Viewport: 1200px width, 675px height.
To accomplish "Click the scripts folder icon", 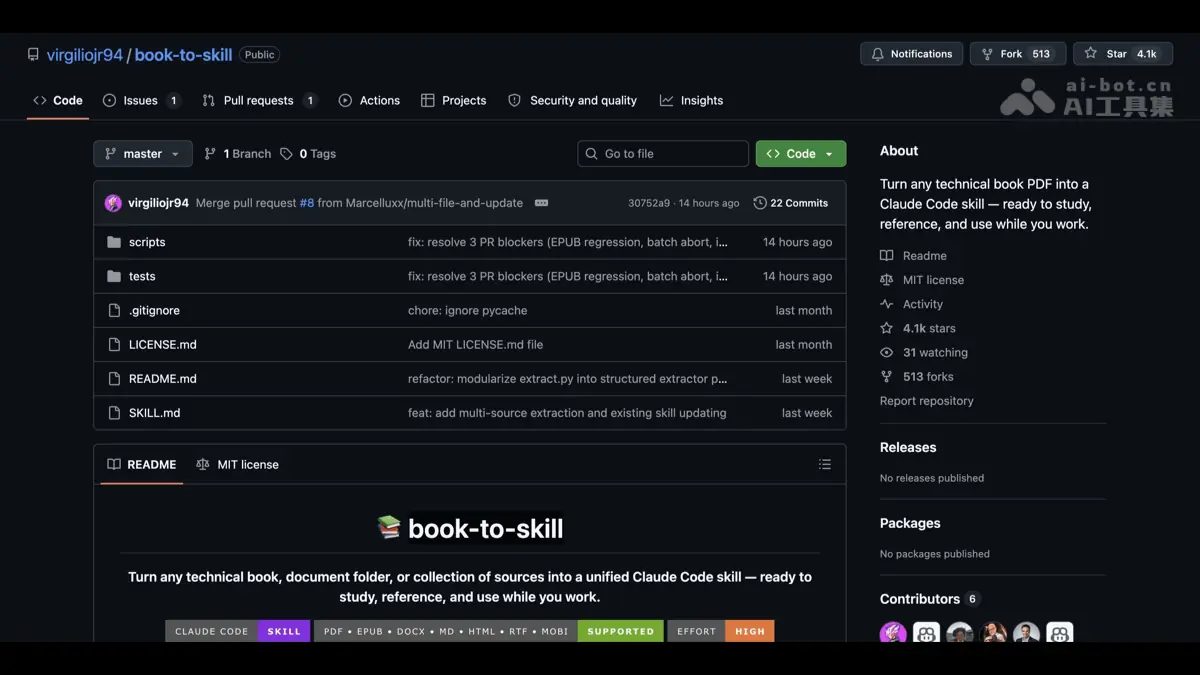I will pos(114,242).
